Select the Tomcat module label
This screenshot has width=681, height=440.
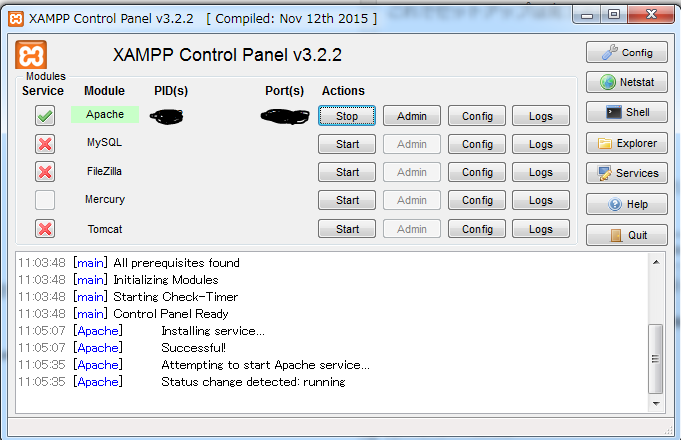(105, 229)
